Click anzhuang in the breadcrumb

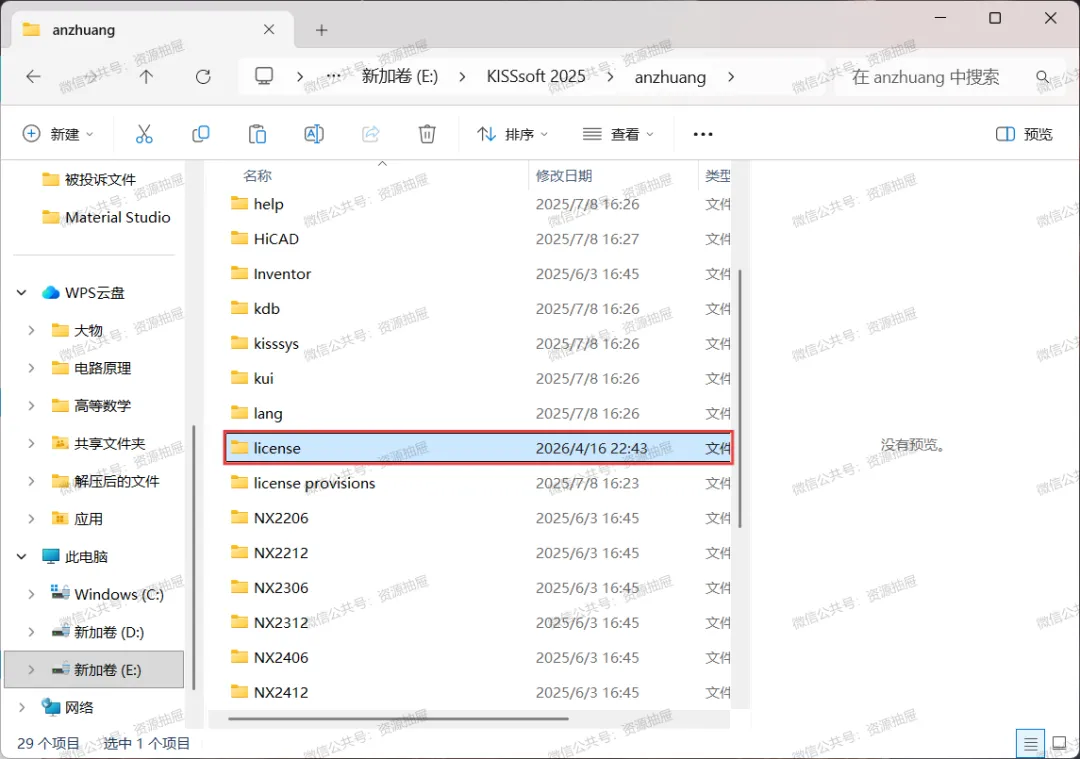tap(670, 76)
